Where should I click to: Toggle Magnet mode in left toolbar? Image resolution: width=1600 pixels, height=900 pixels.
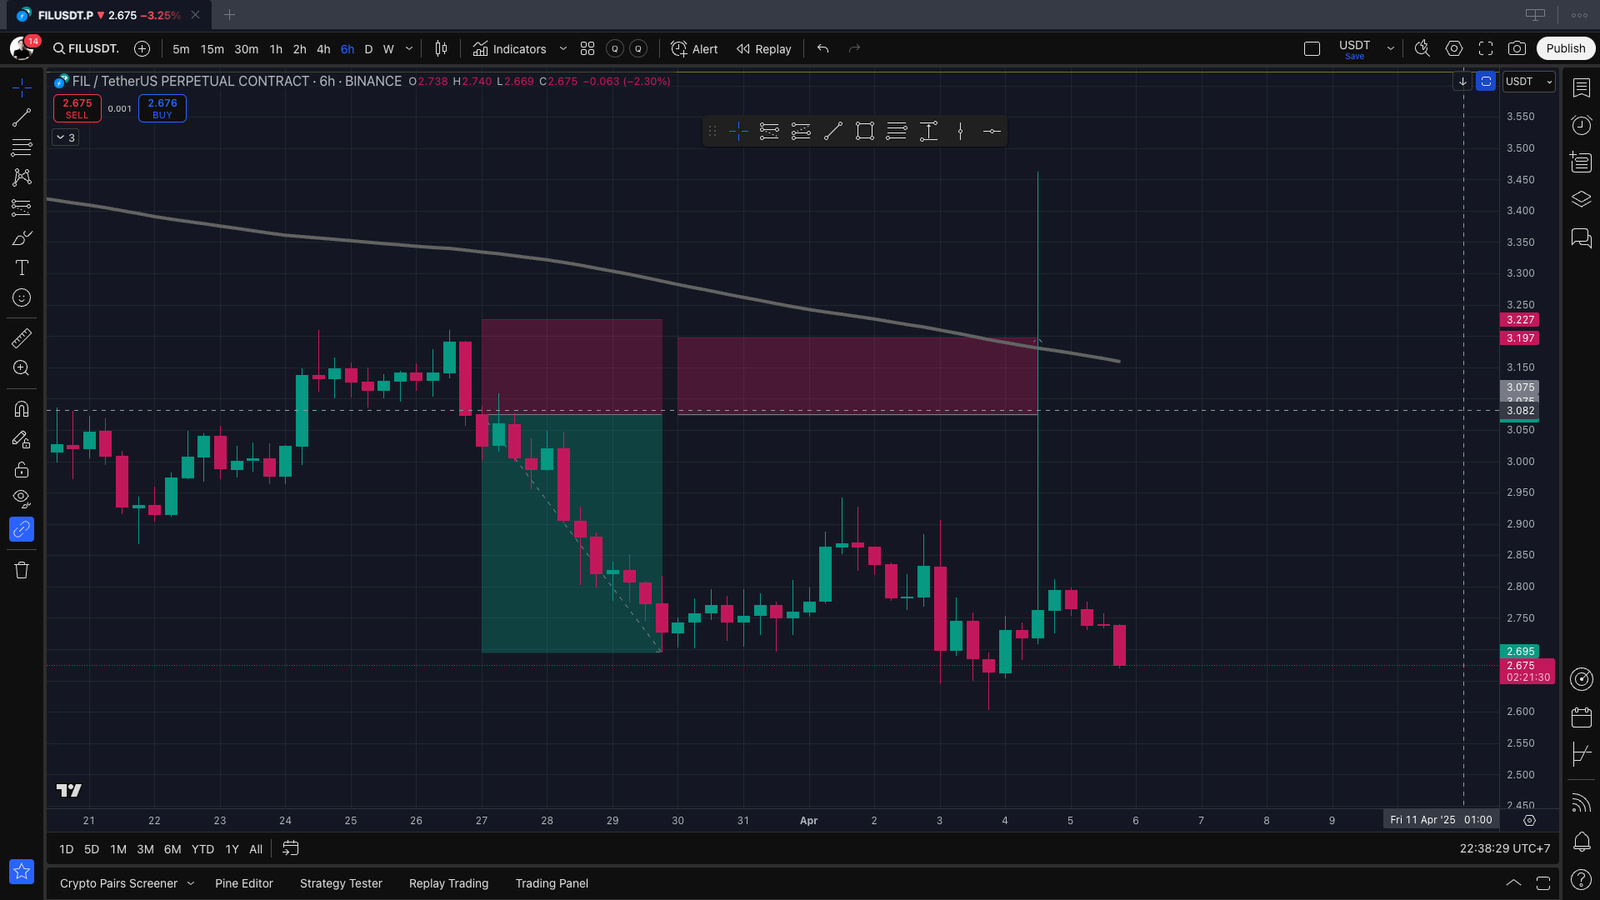[21, 409]
